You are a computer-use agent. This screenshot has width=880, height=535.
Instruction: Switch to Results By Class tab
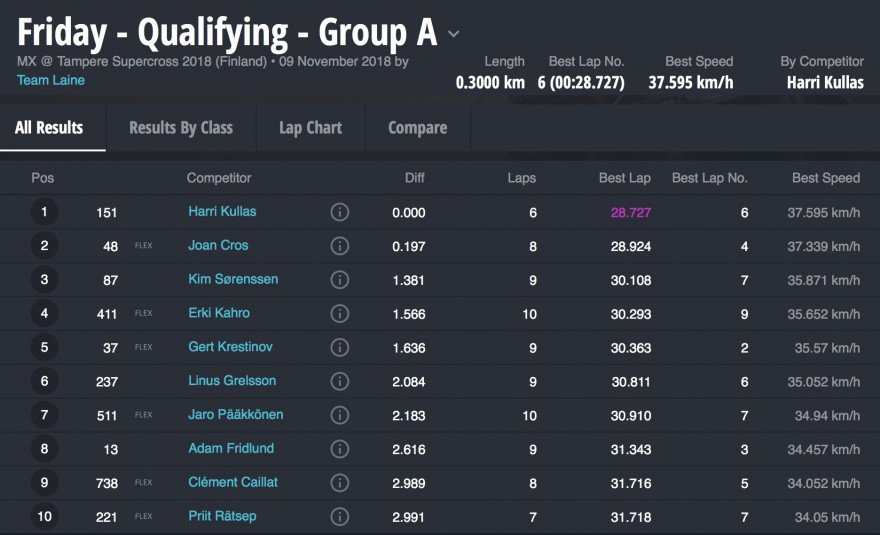181,128
